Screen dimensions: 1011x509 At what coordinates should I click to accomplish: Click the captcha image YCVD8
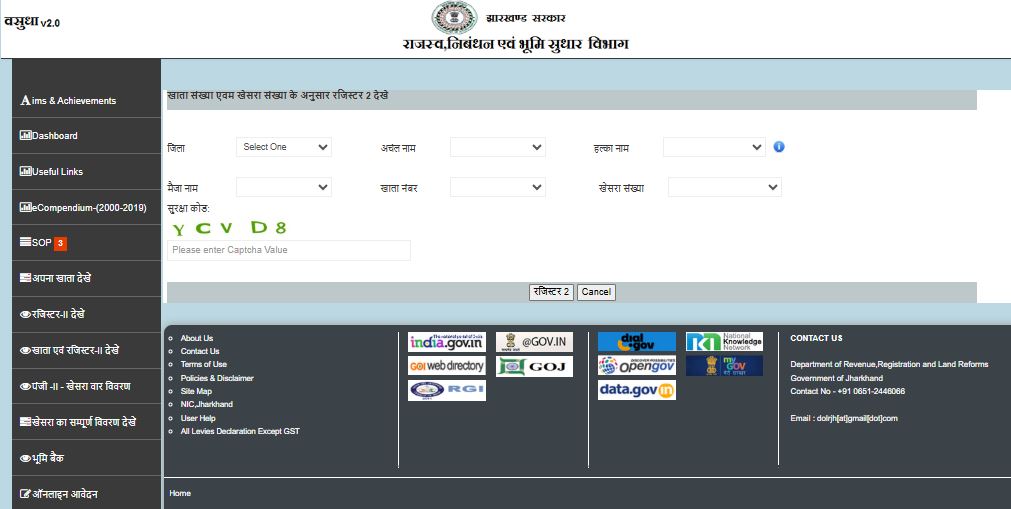pyautogui.click(x=229, y=228)
